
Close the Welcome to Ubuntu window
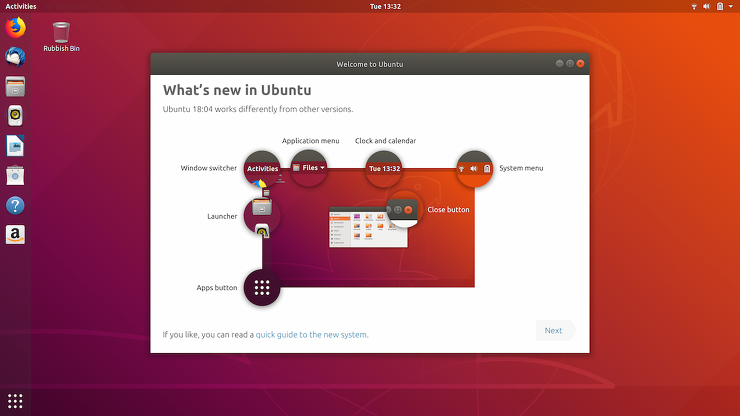click(580, 64)
